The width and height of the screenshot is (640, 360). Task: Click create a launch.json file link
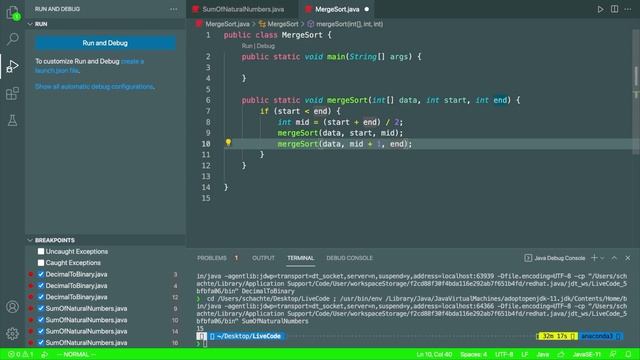[x=89, y=66]
